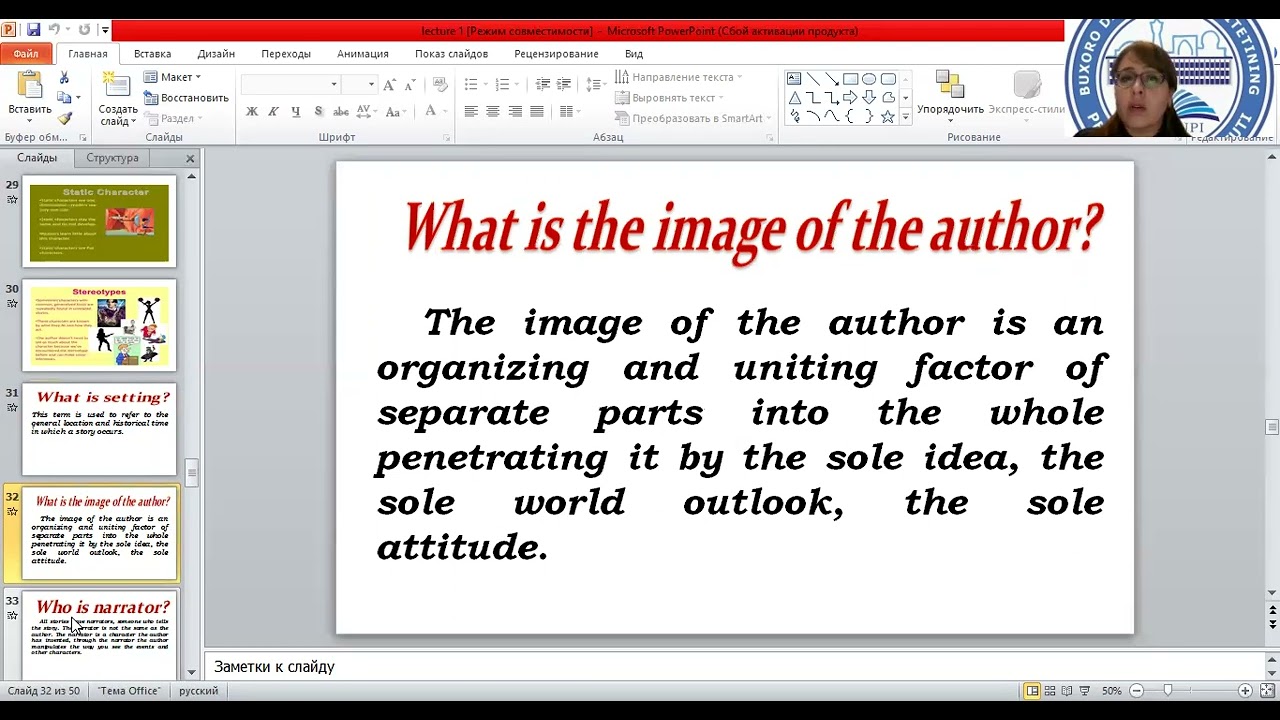Click the Save icon in quick access toolbar
Screen dimensions: 1280x720
pos(33,30)
